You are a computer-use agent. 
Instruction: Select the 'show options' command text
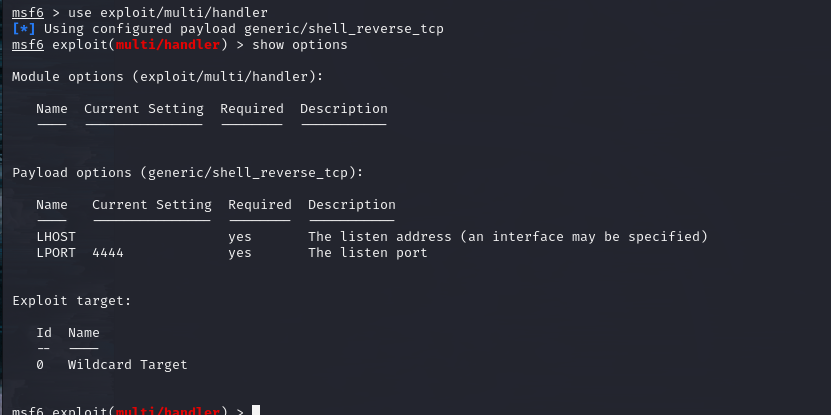click(300, 45)
